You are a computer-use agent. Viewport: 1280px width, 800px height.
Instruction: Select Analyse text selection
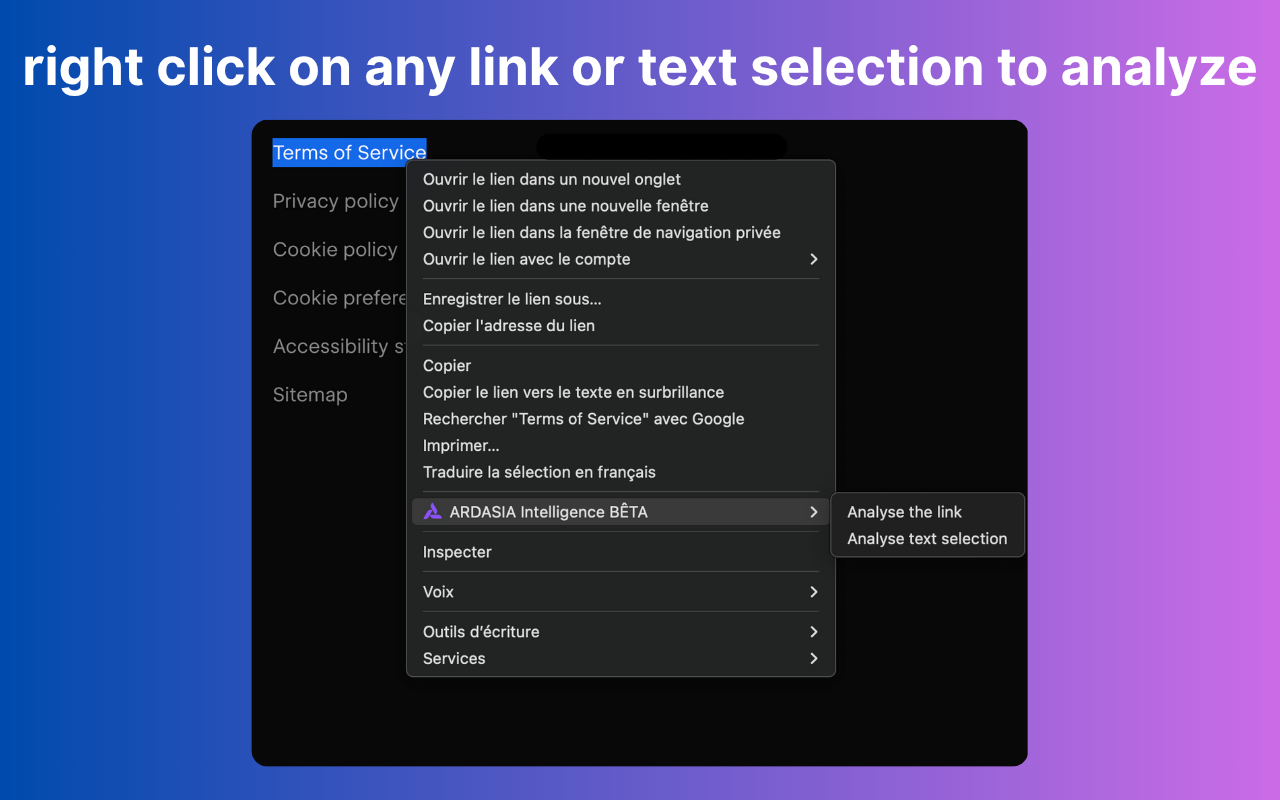click(927, 539)
